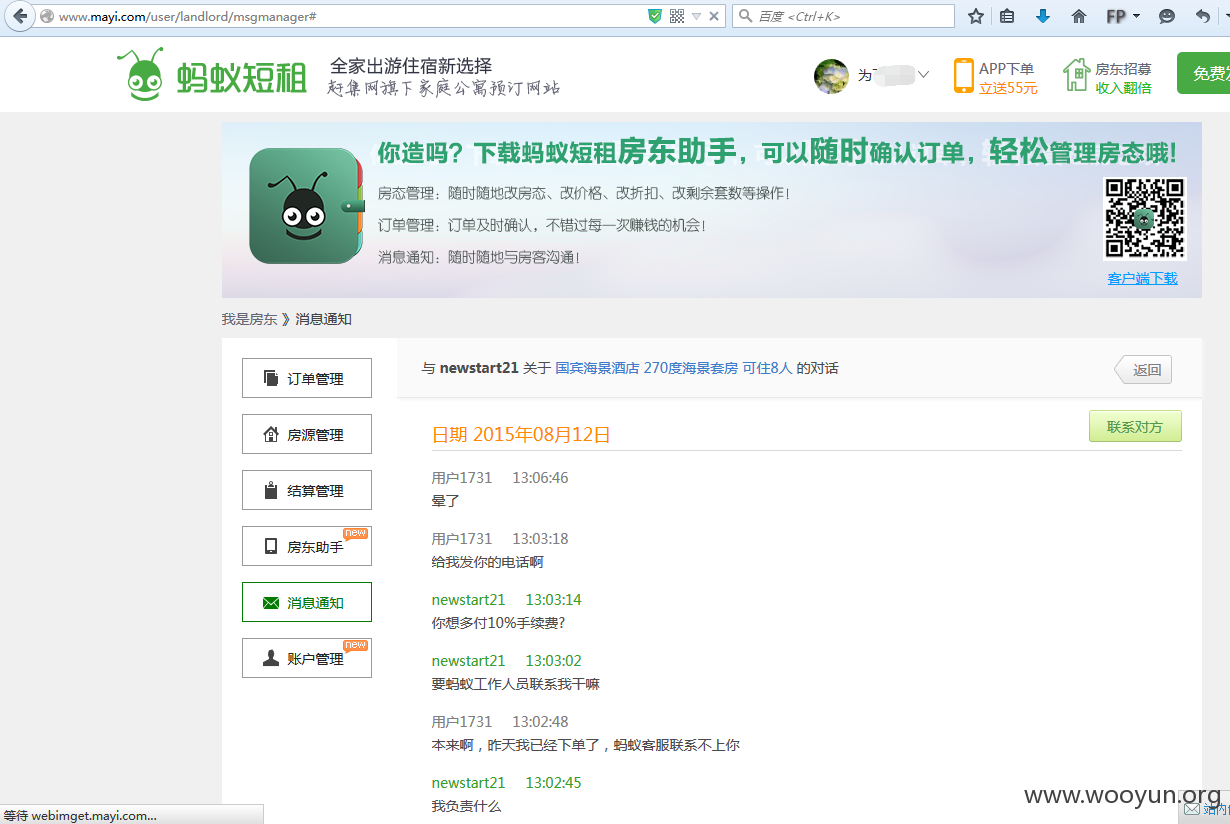Image resolution: width=1230 pixels, height=824 pixels.
Task: Click the 我是房东 breadcrumb
Action: click(x=249, y=319)
